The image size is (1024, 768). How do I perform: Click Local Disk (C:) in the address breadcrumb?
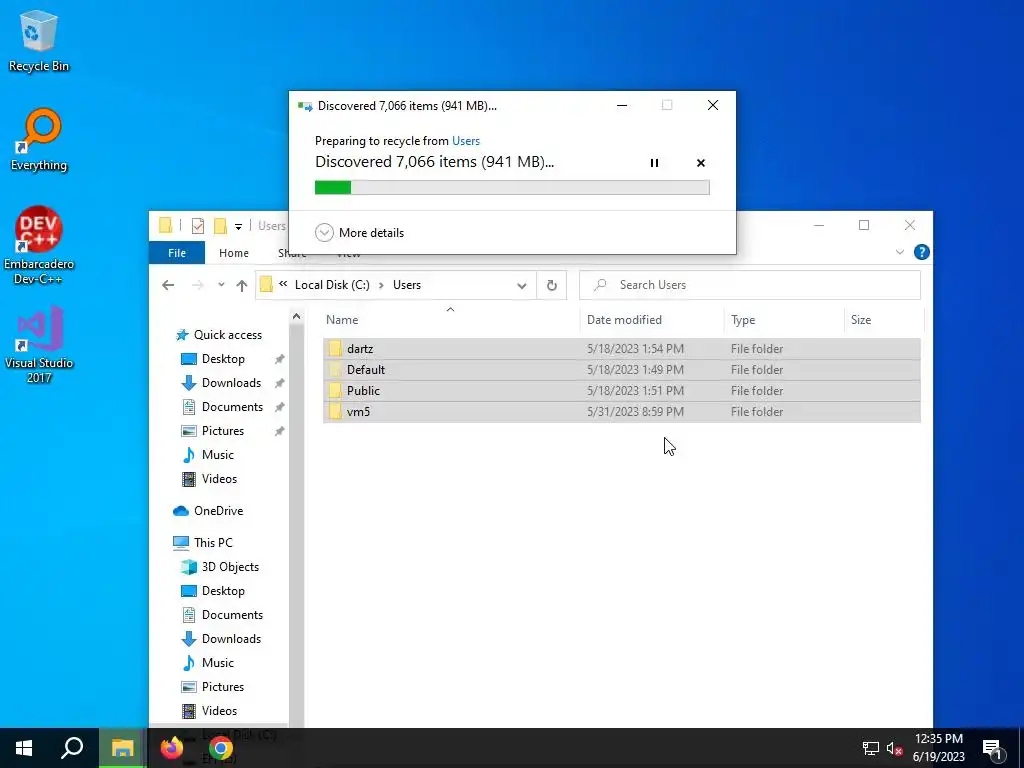coord(332,285)
